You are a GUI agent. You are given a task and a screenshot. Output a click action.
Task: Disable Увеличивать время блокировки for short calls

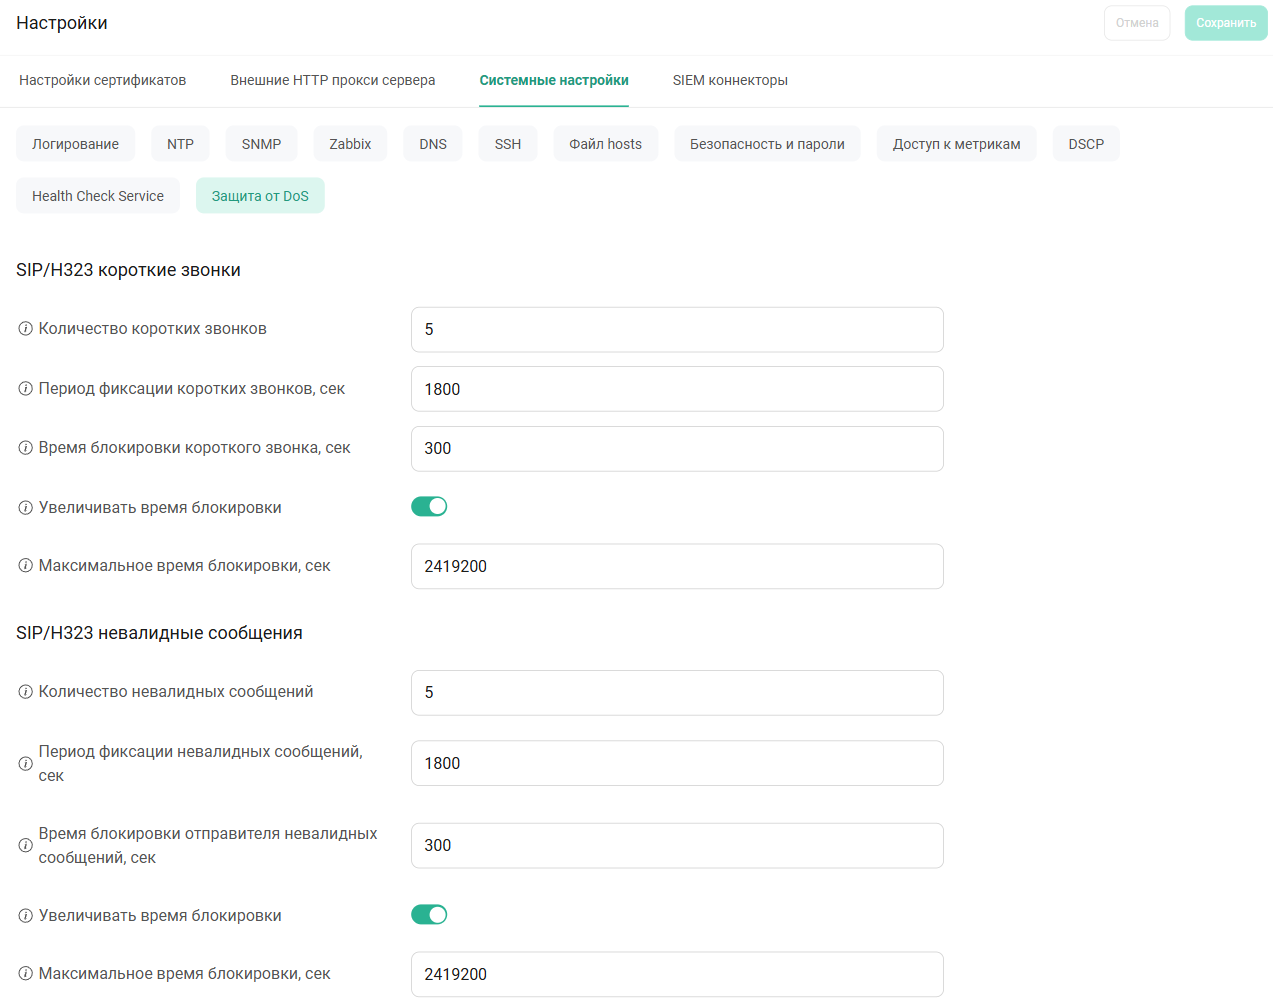(429, 507)
